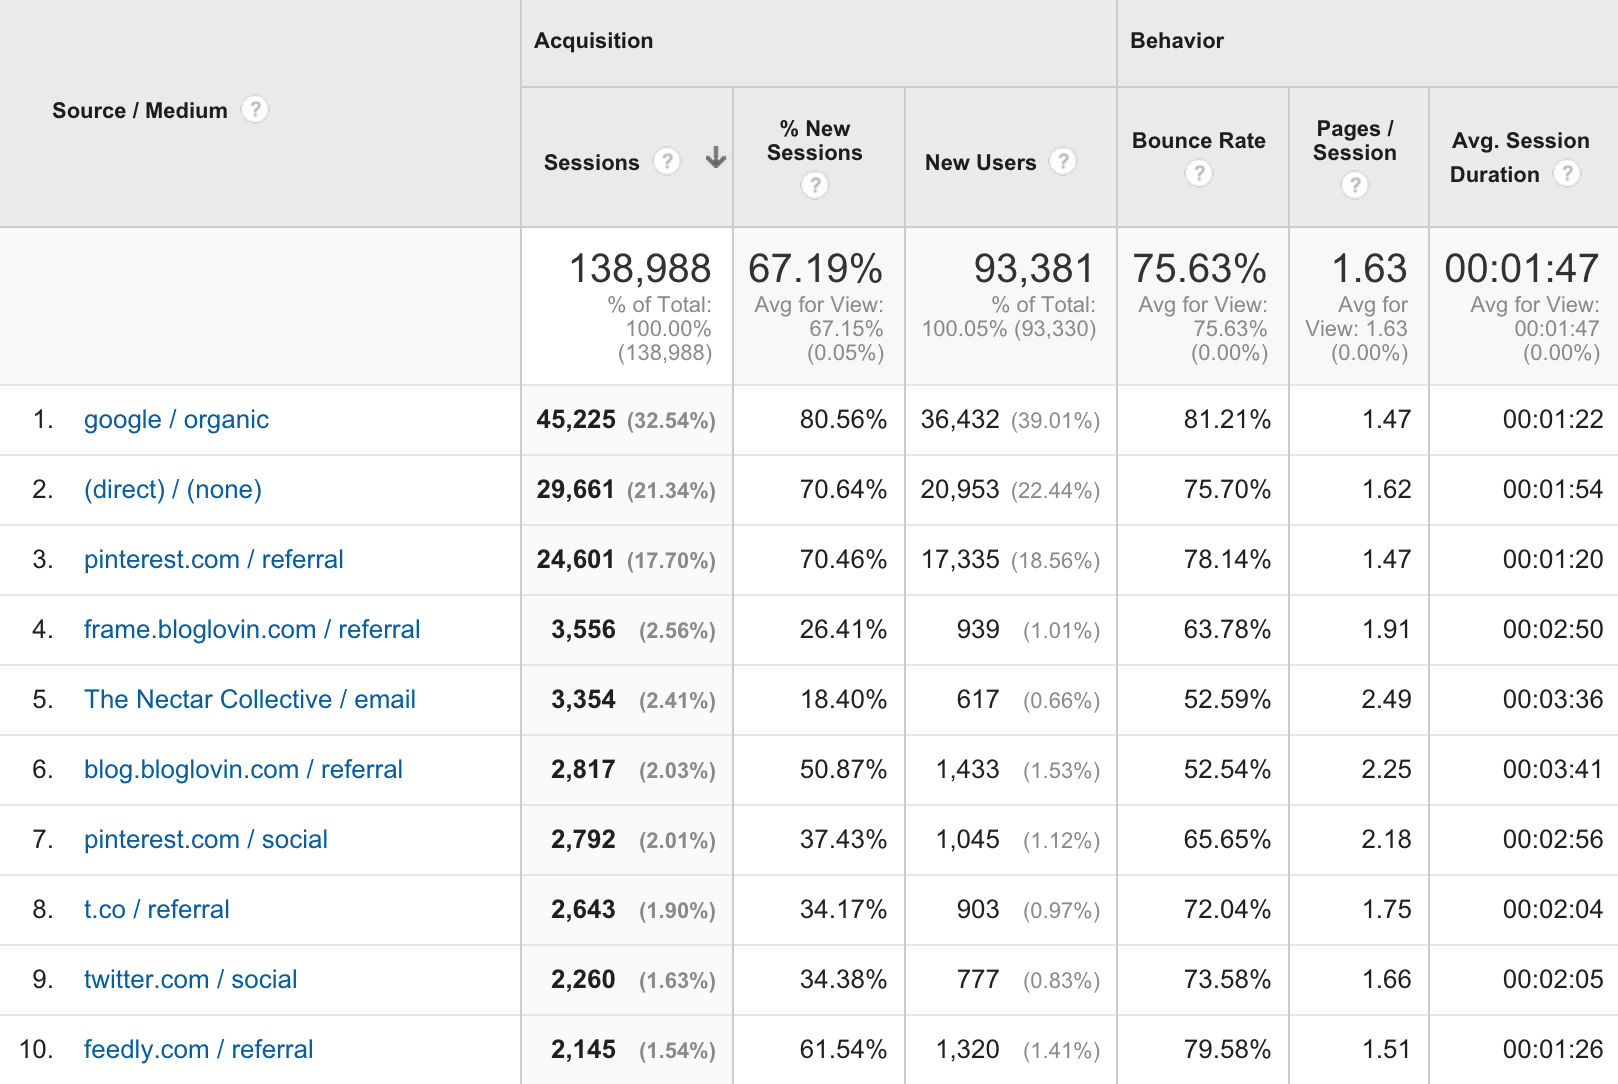Click session duration 00:03:41
1618x1084 pixels.
coord(1553,769)
